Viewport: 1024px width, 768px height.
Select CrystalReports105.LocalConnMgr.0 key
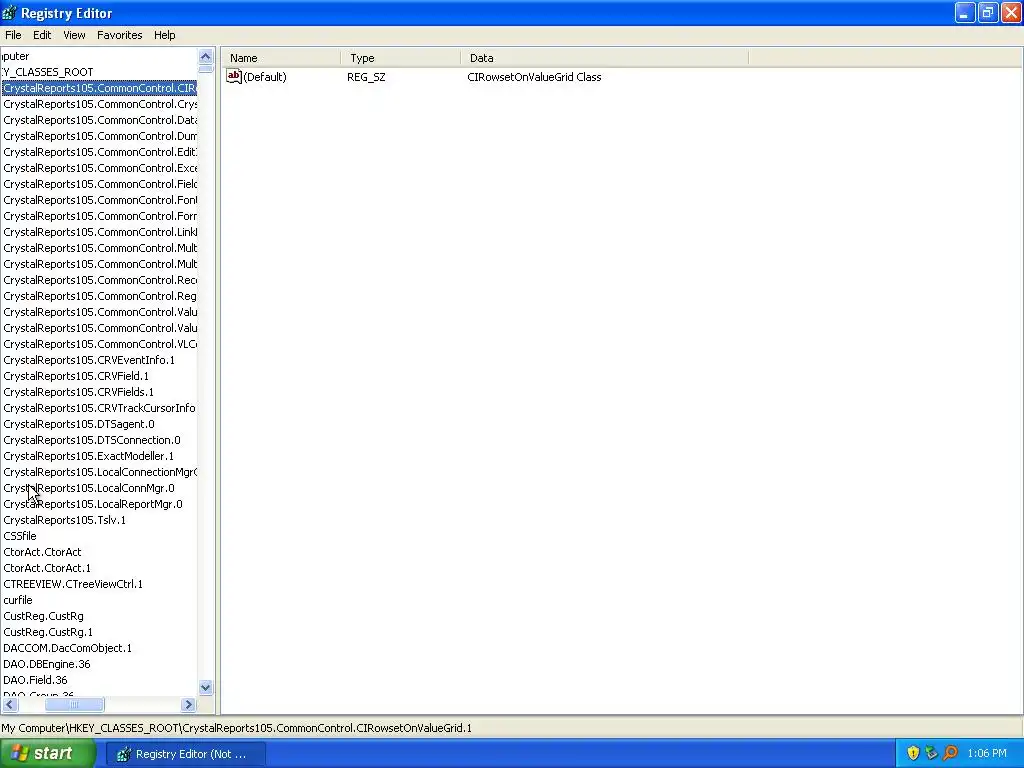pyautogui.click(x=89, y=488)
